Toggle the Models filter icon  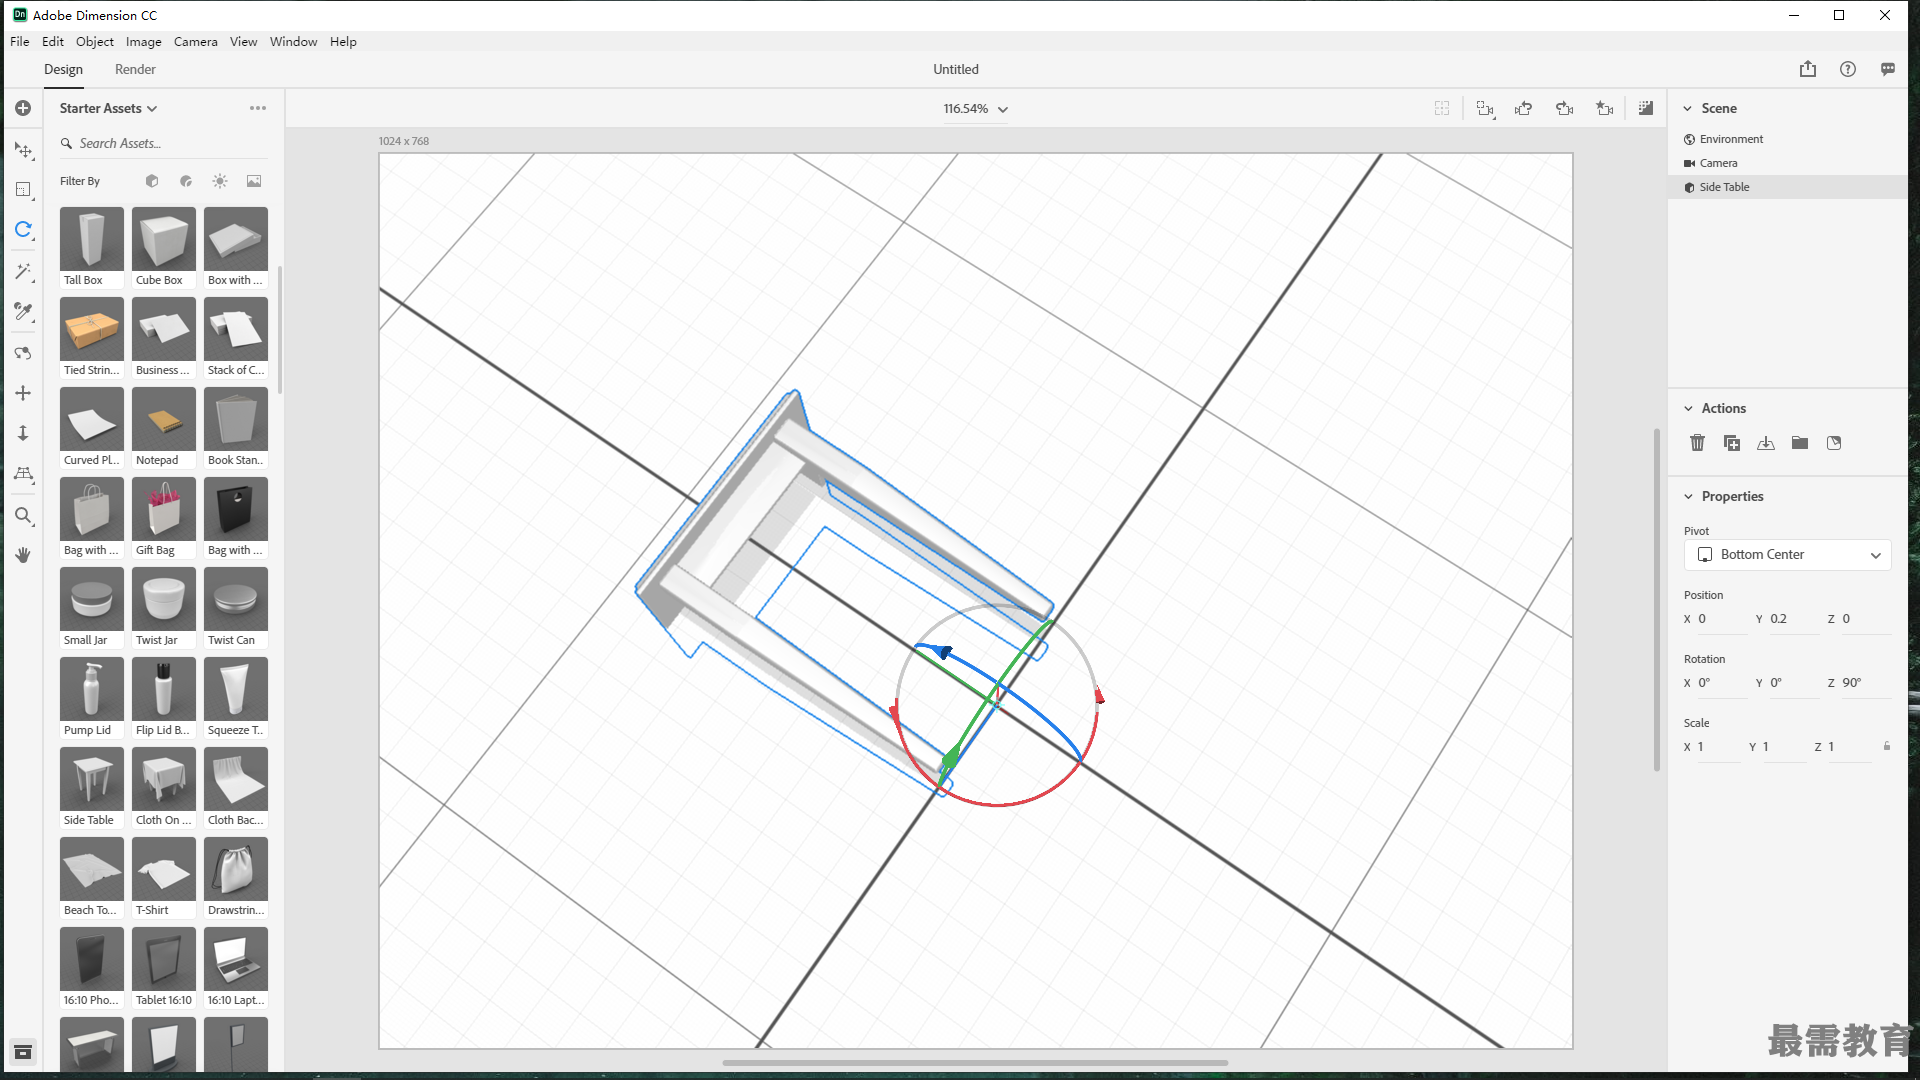(x=152, y=181)
